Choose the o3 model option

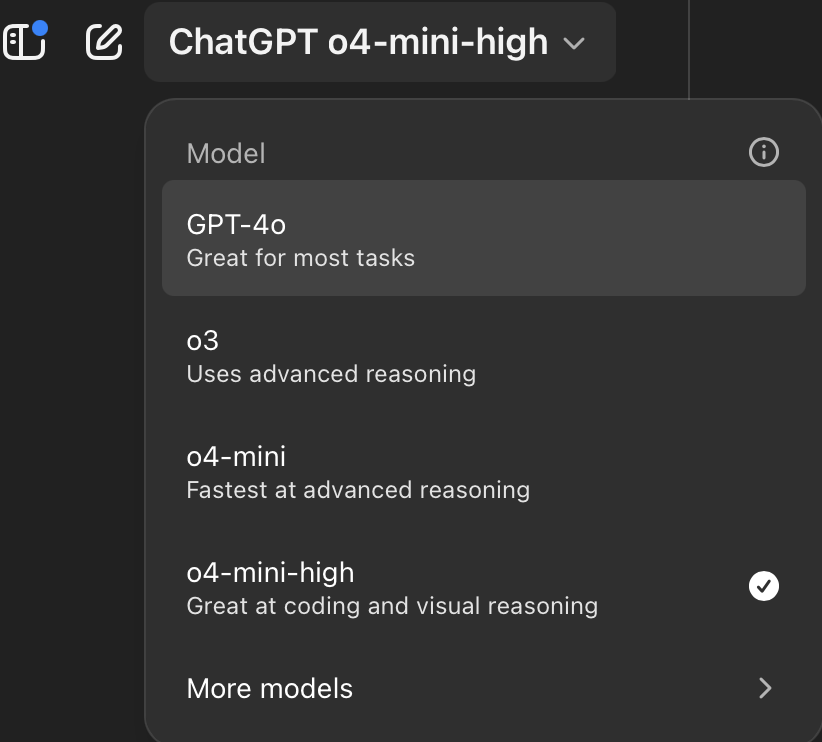[x=483, y=356]
